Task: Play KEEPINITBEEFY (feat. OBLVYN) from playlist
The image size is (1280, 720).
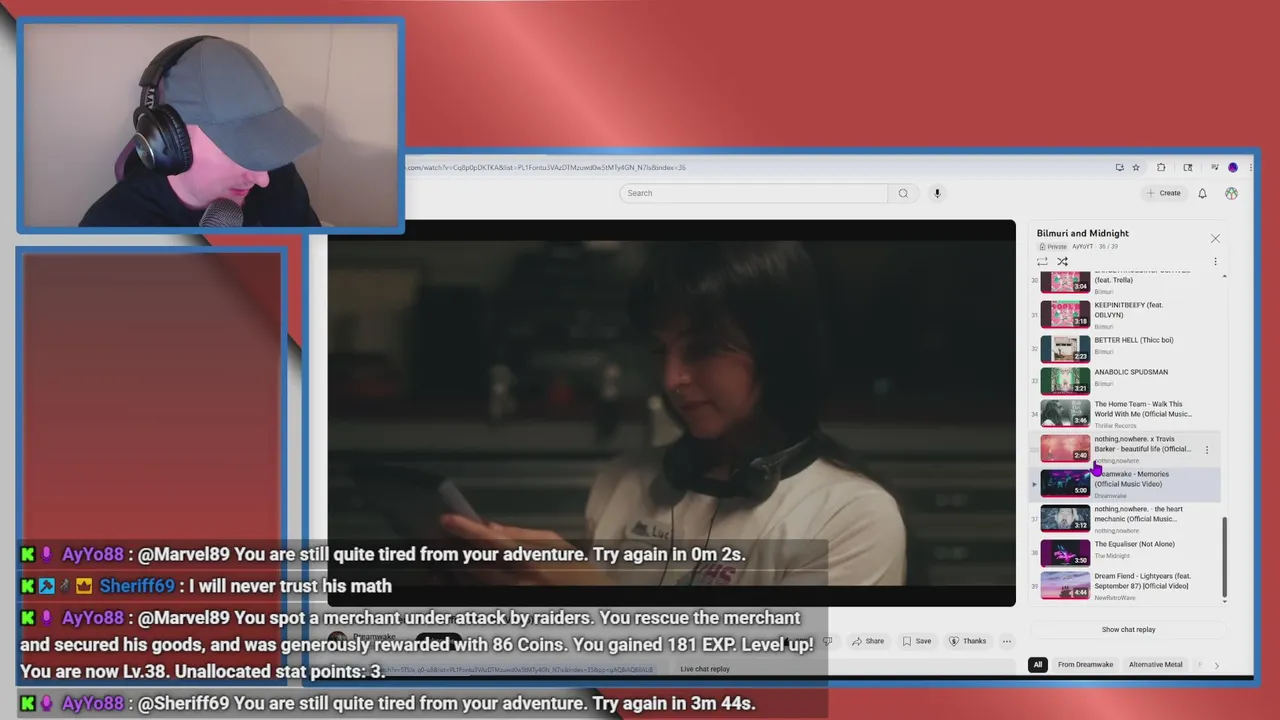Action: 1126,314
